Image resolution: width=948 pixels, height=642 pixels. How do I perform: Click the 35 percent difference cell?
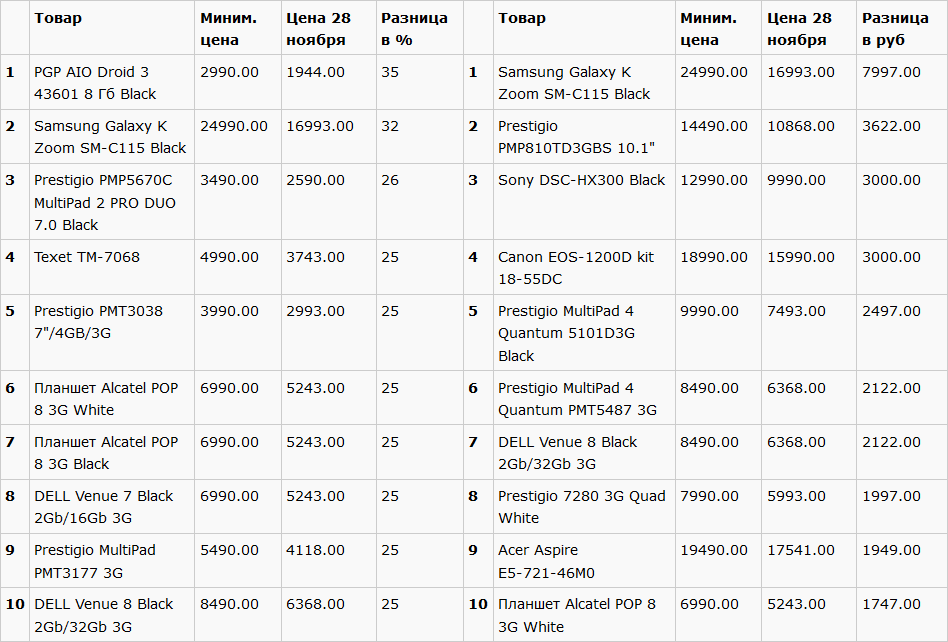point(390,72)
